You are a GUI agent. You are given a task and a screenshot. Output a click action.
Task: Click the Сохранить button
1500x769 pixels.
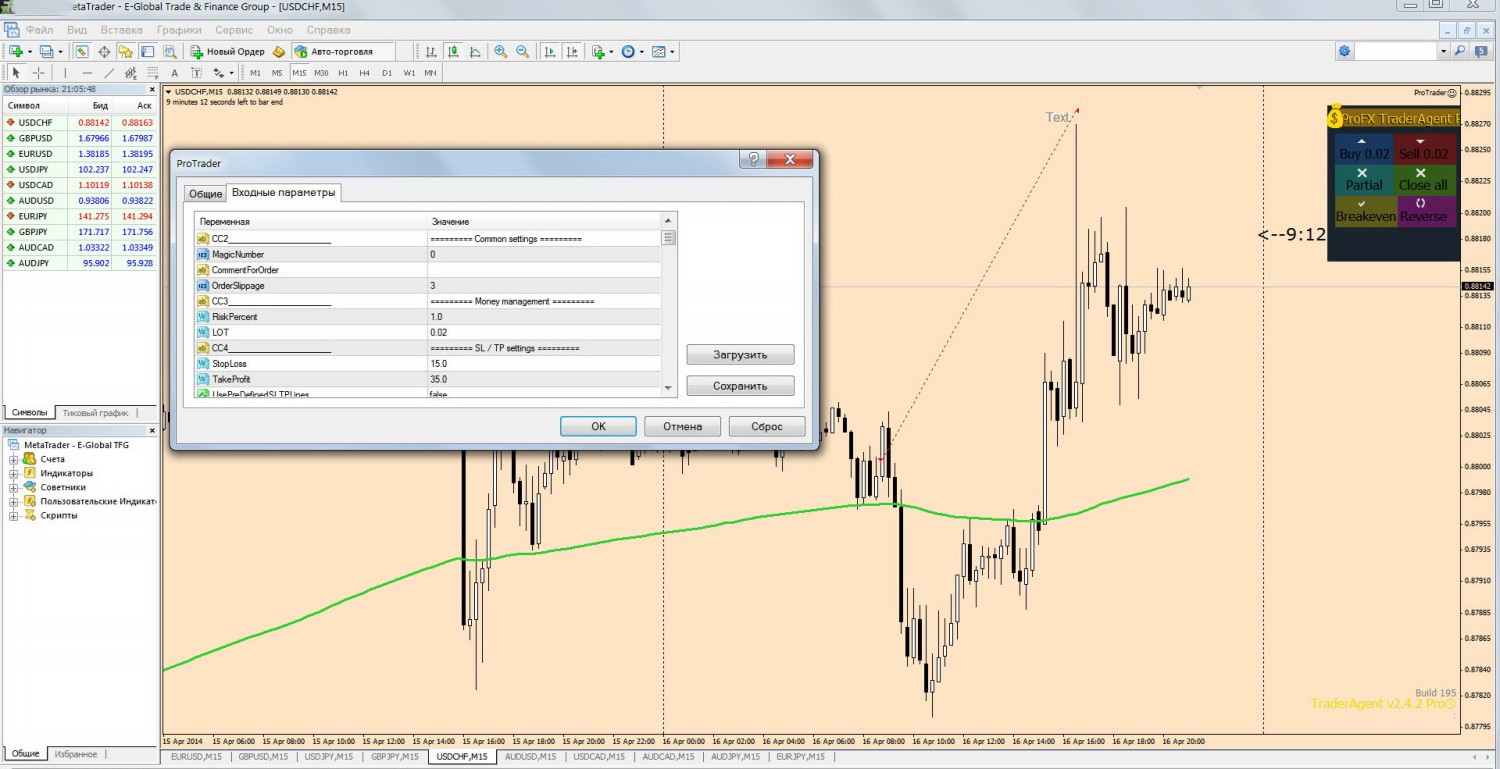(x=740, y=386)
